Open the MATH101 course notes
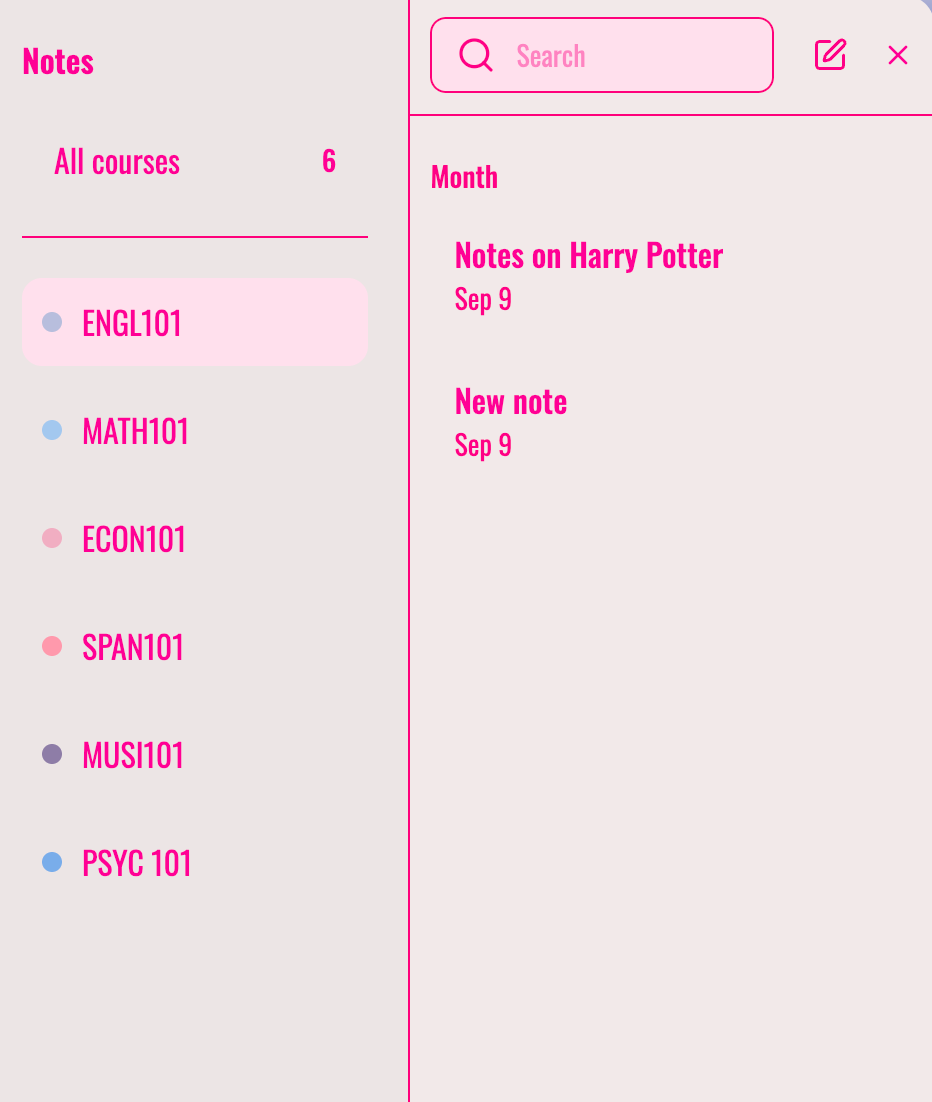 click(195, 430)
